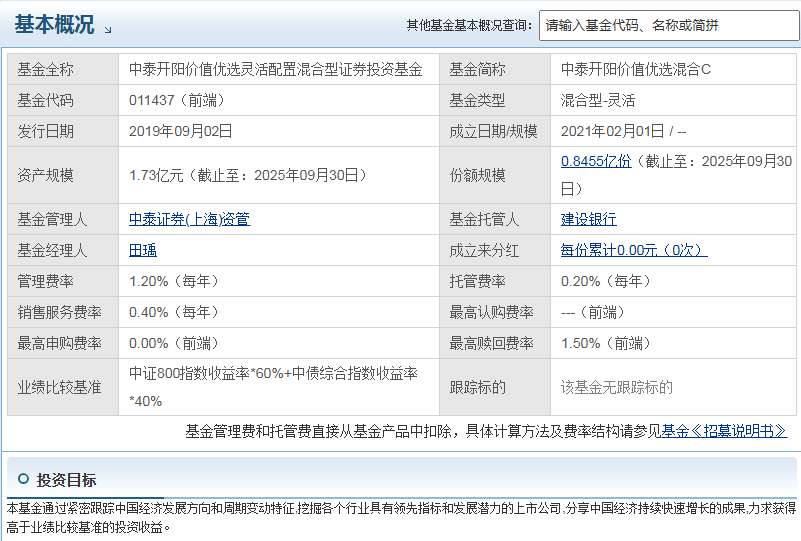Click the 基金经理人 row label

53,250
